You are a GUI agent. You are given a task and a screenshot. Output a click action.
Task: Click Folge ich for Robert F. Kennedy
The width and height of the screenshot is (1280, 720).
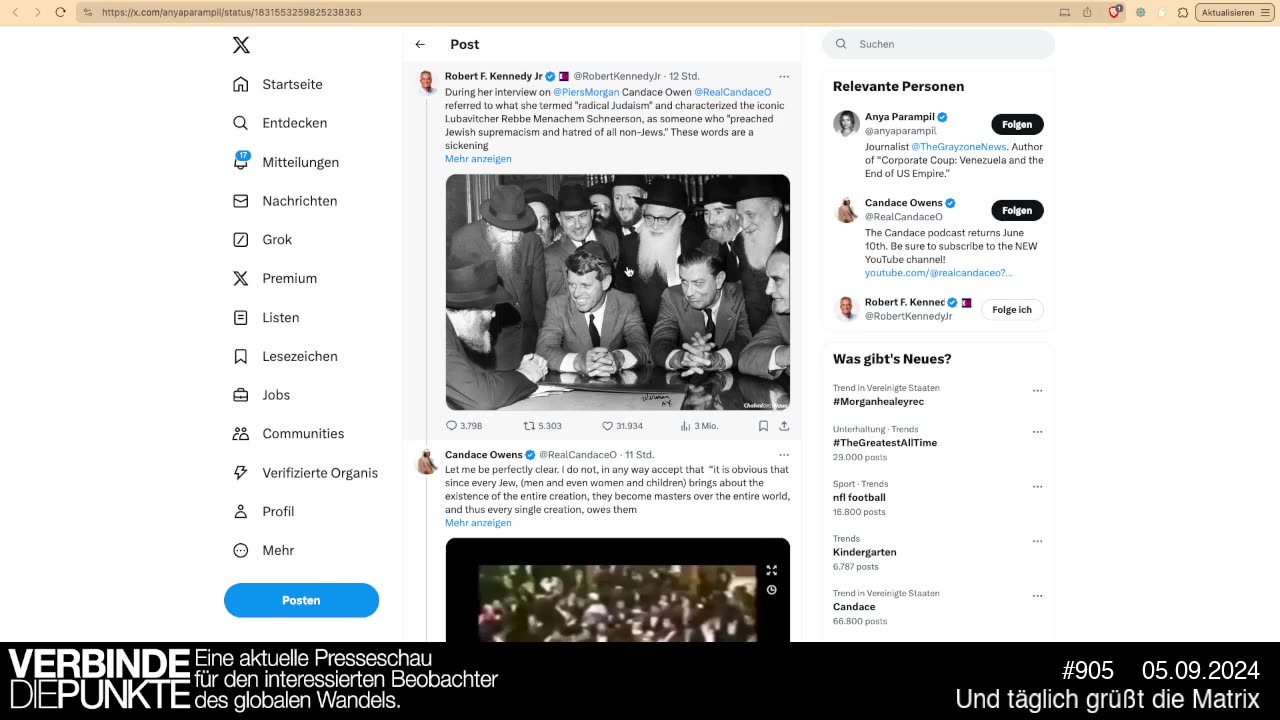pos(1012,310)
